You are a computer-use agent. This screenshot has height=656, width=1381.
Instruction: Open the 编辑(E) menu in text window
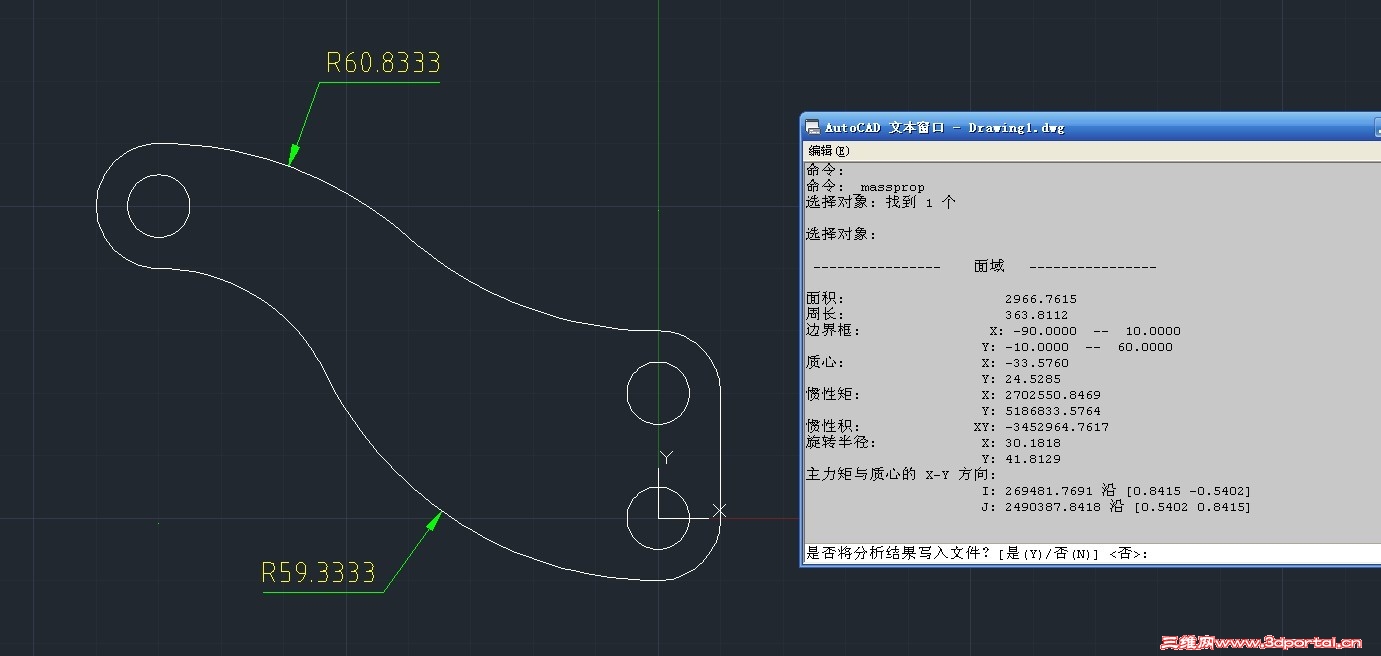click(x=828, y=151)
